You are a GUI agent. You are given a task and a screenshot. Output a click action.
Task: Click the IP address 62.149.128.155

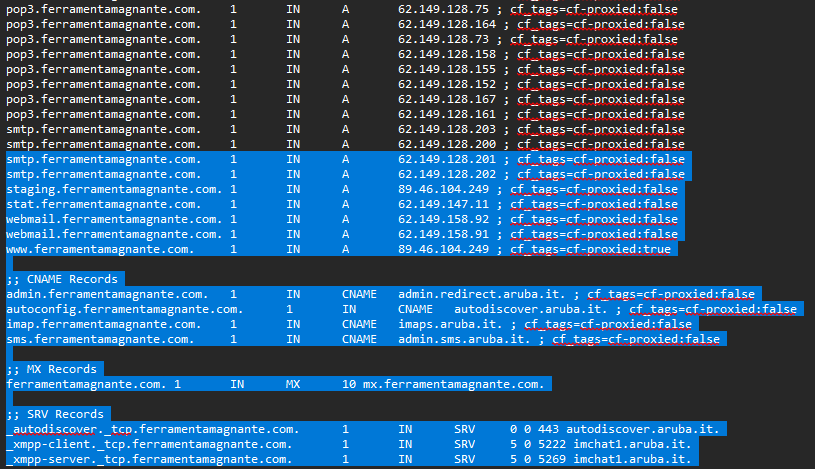447,70
